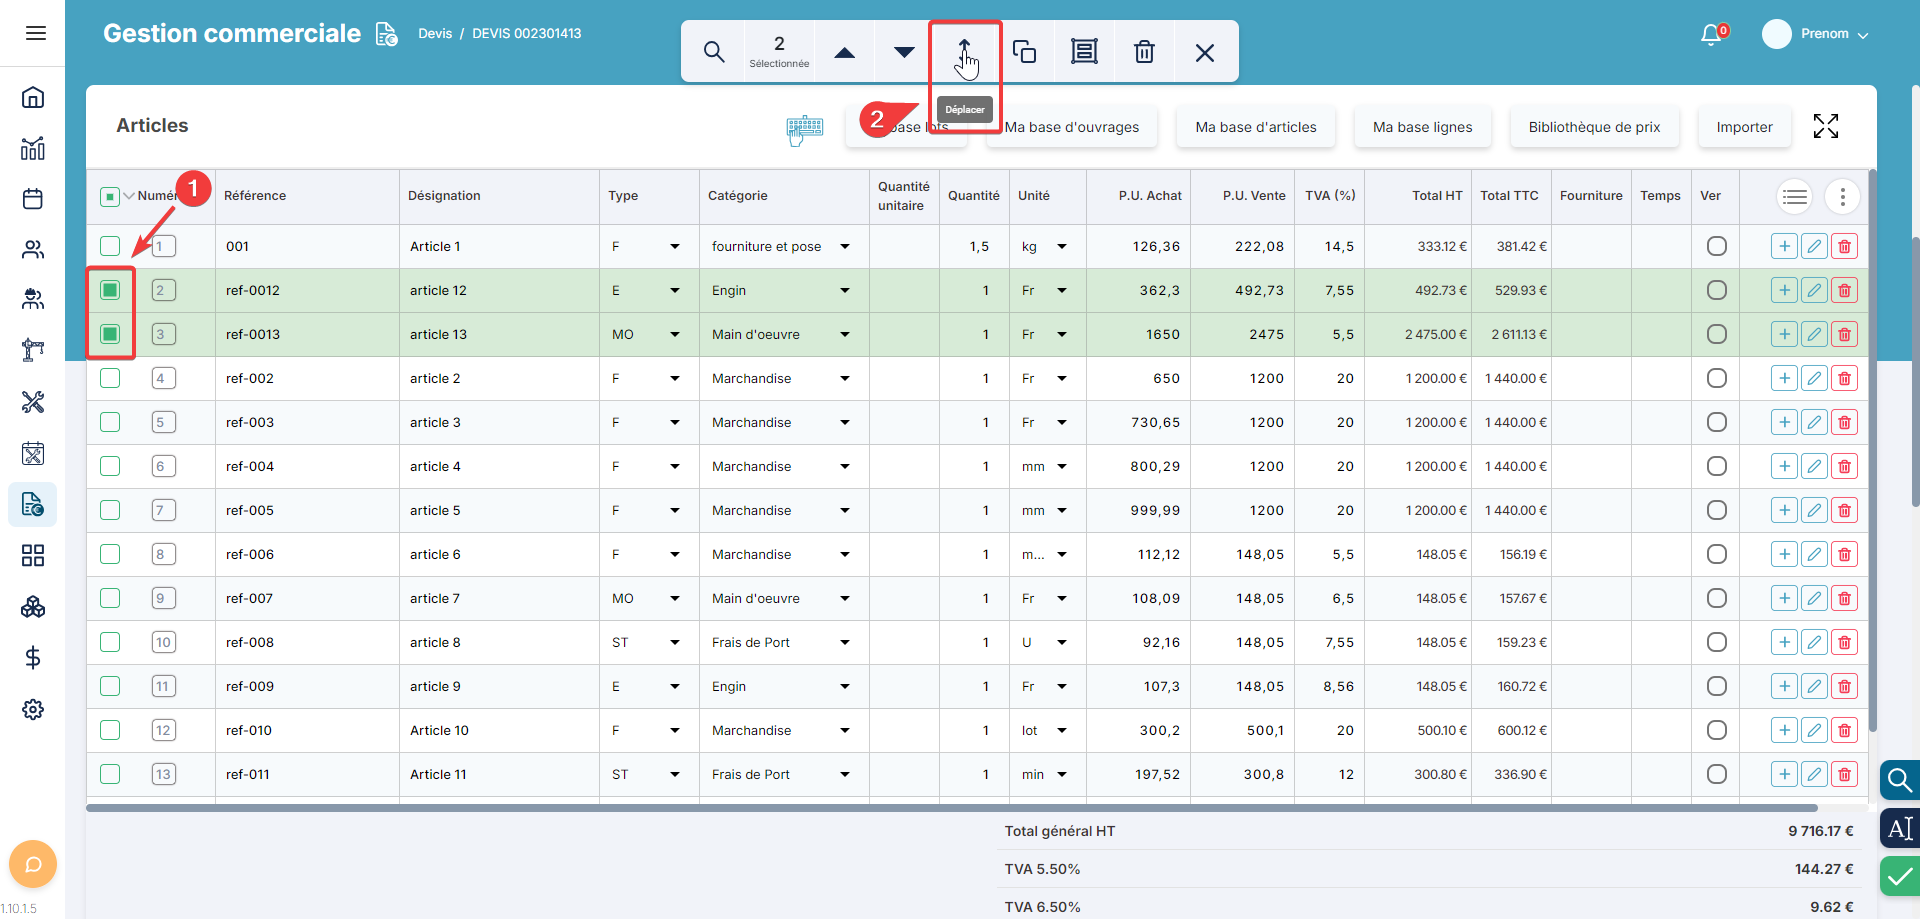Check the checkbox for row ref-003
Viewport: 1920px width, 919px height.
(110, 422)
